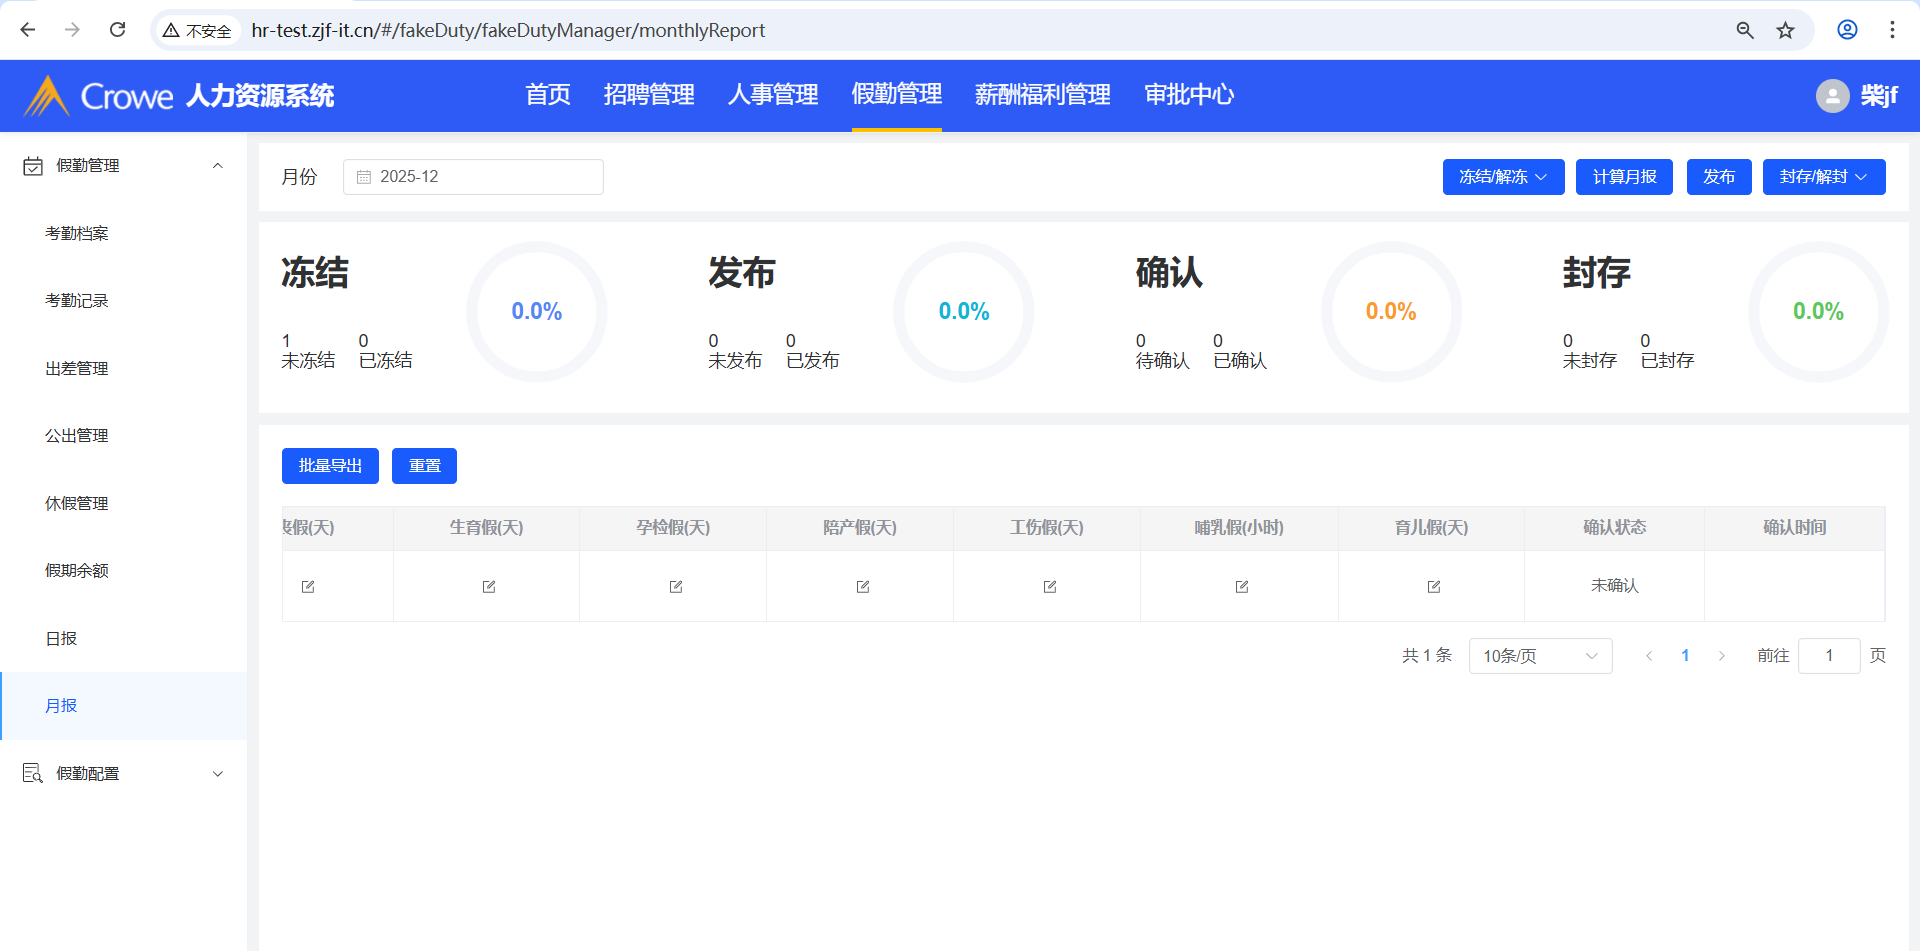Click edit icon in 陪产假(天) column
The height and width of the screenshot is (951, 1920).
tap(862, 587)
